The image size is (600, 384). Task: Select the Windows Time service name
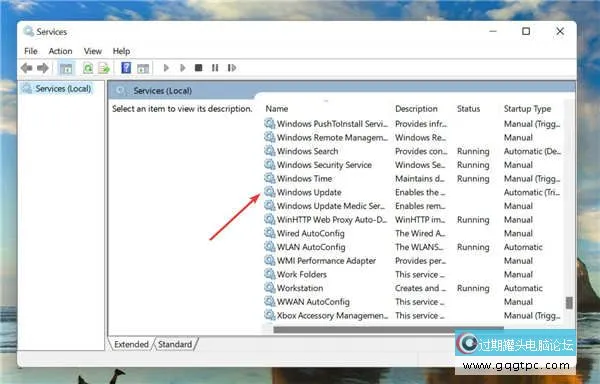[305, 179]
